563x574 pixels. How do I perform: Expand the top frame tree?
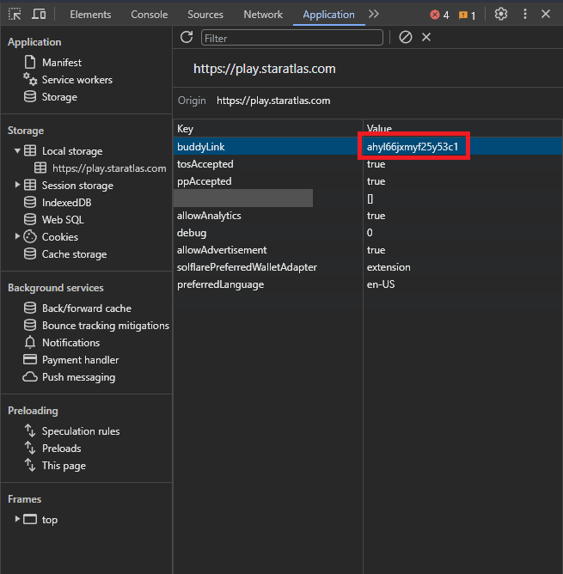[17, 519]
